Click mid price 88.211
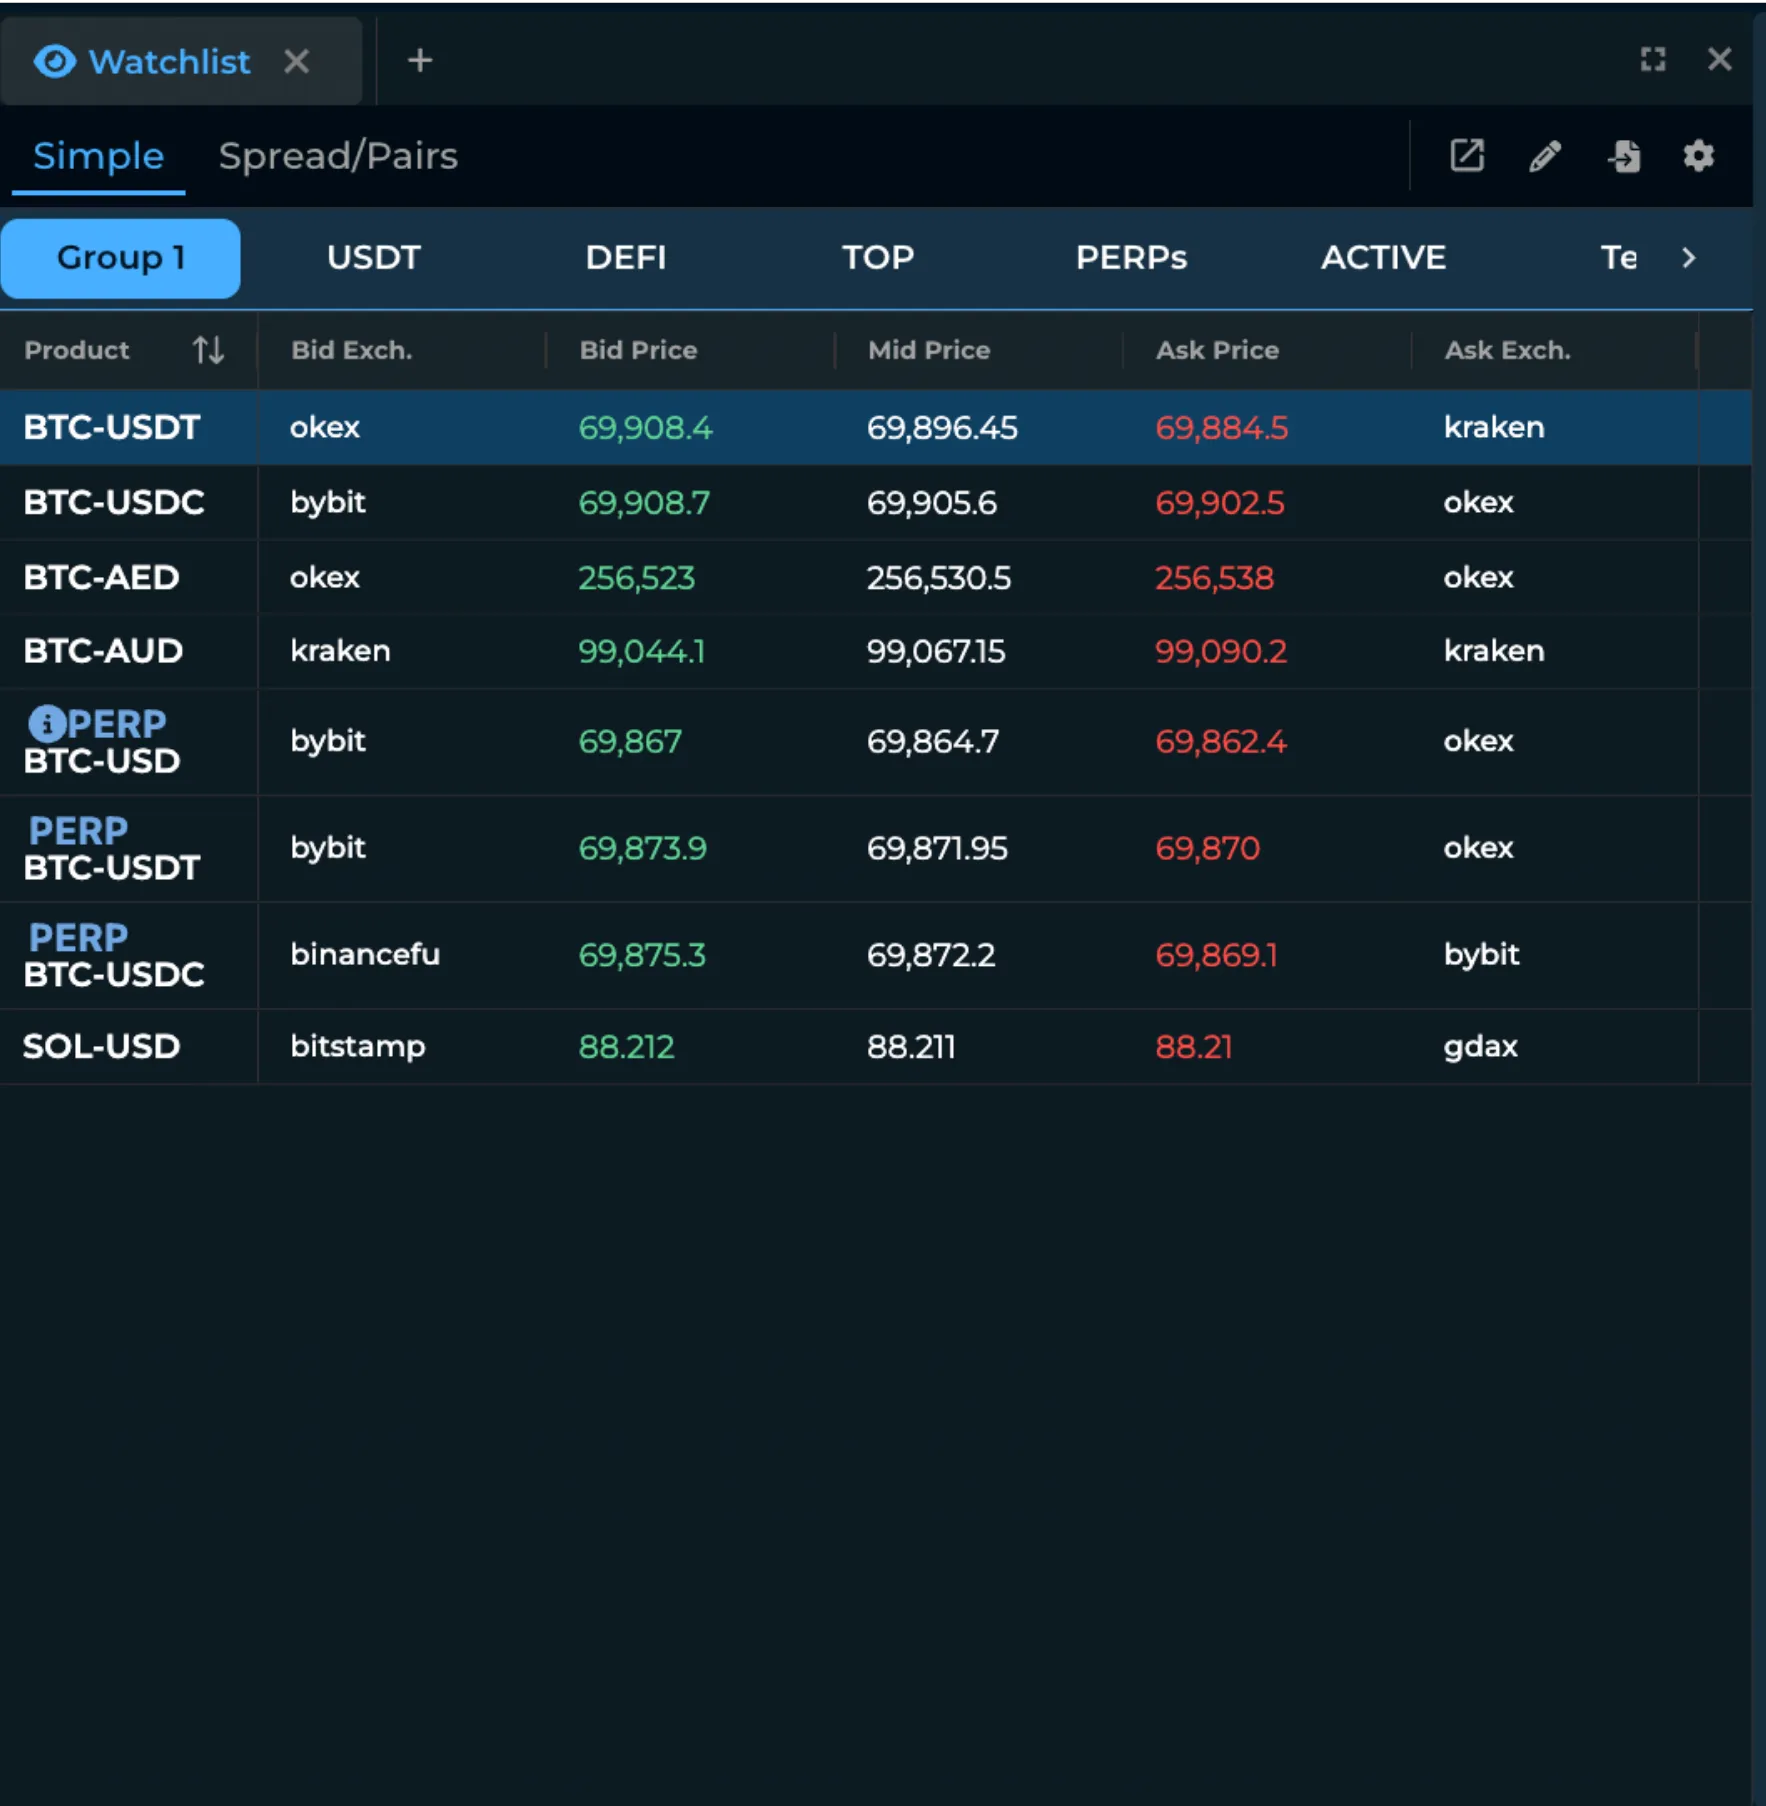Screen dimensions: 1766x1806 coord(911,1047)
